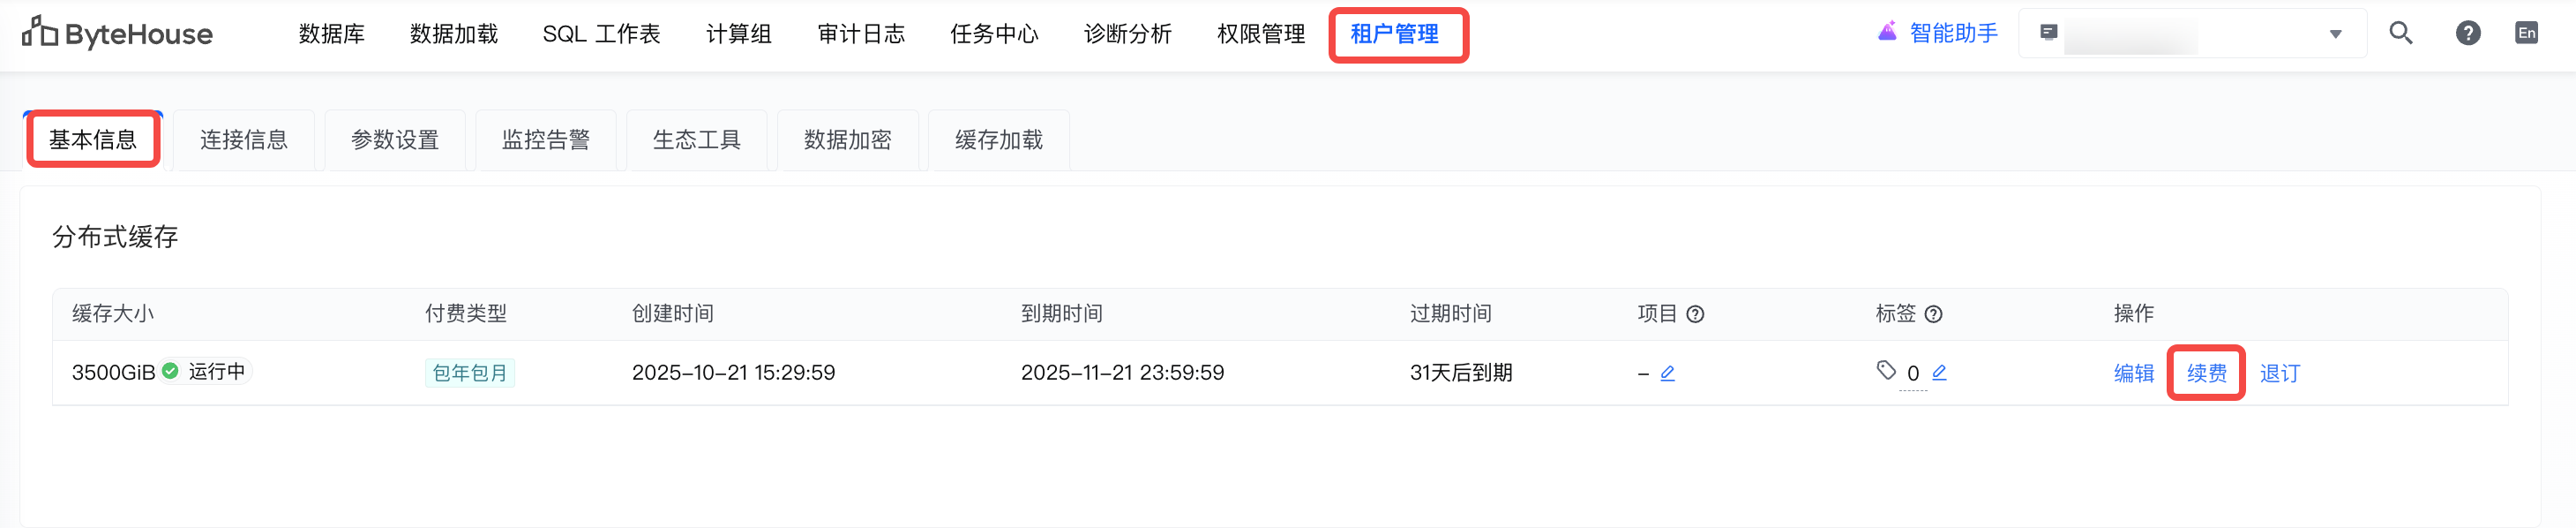Open the 计算组 menu
Viewport: 2576px width, 528px height.
pyautogui.click(x=738, y=34)
